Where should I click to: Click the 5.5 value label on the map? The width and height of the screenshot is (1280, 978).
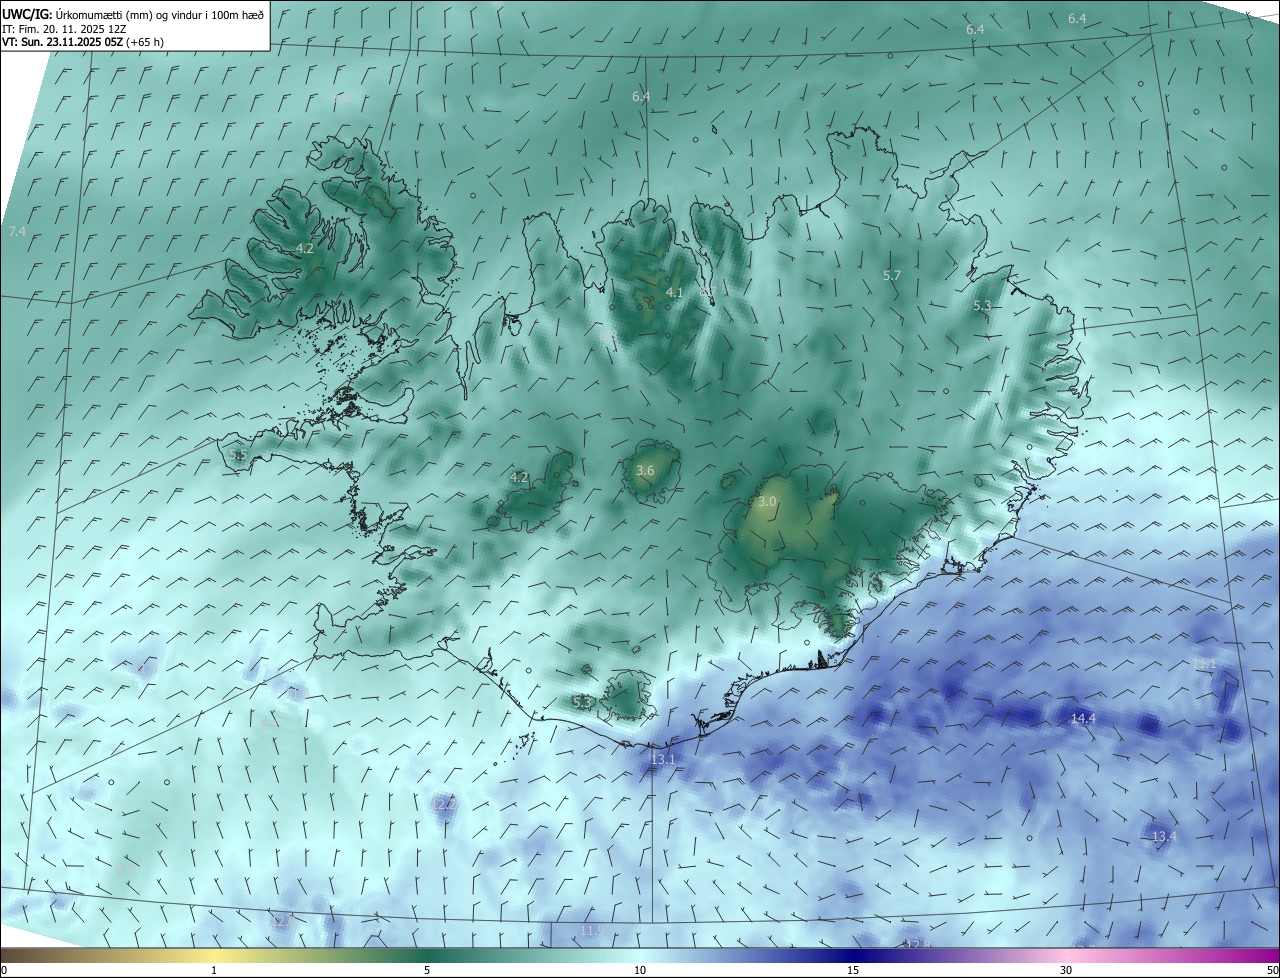pyautogui.click(x=238, y=456)
